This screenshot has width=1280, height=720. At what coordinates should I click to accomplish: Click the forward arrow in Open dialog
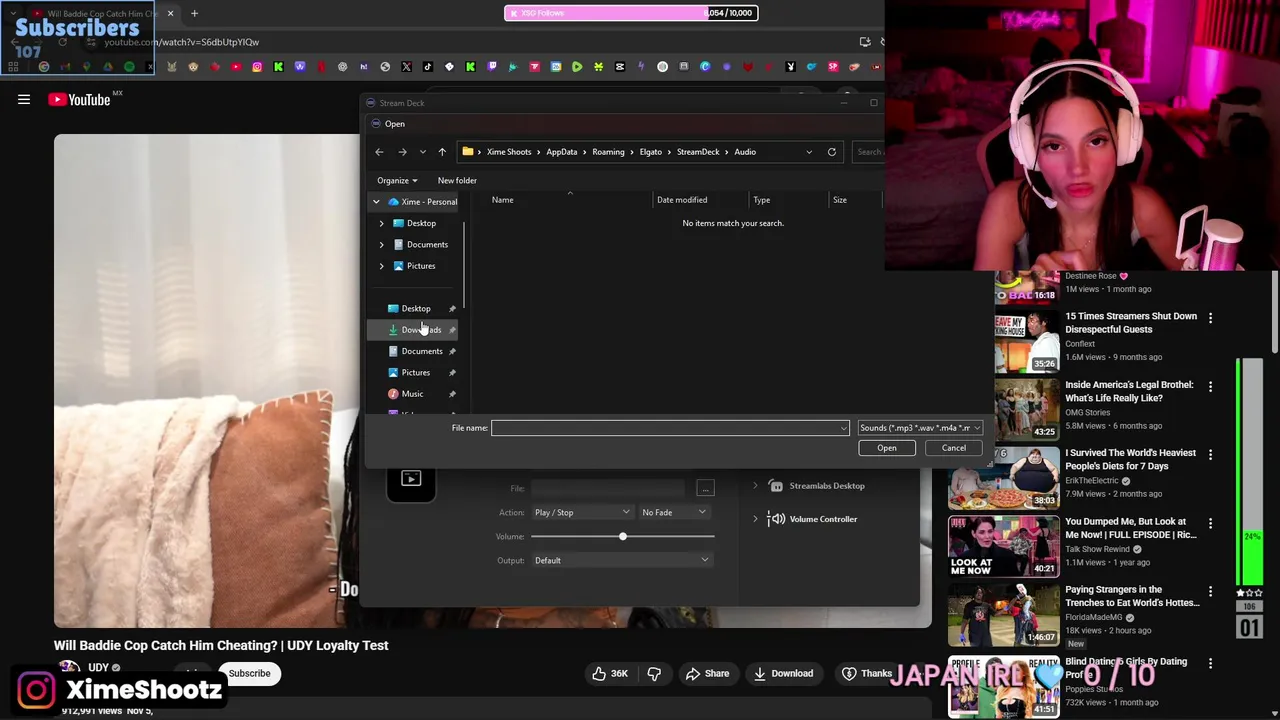402,152
